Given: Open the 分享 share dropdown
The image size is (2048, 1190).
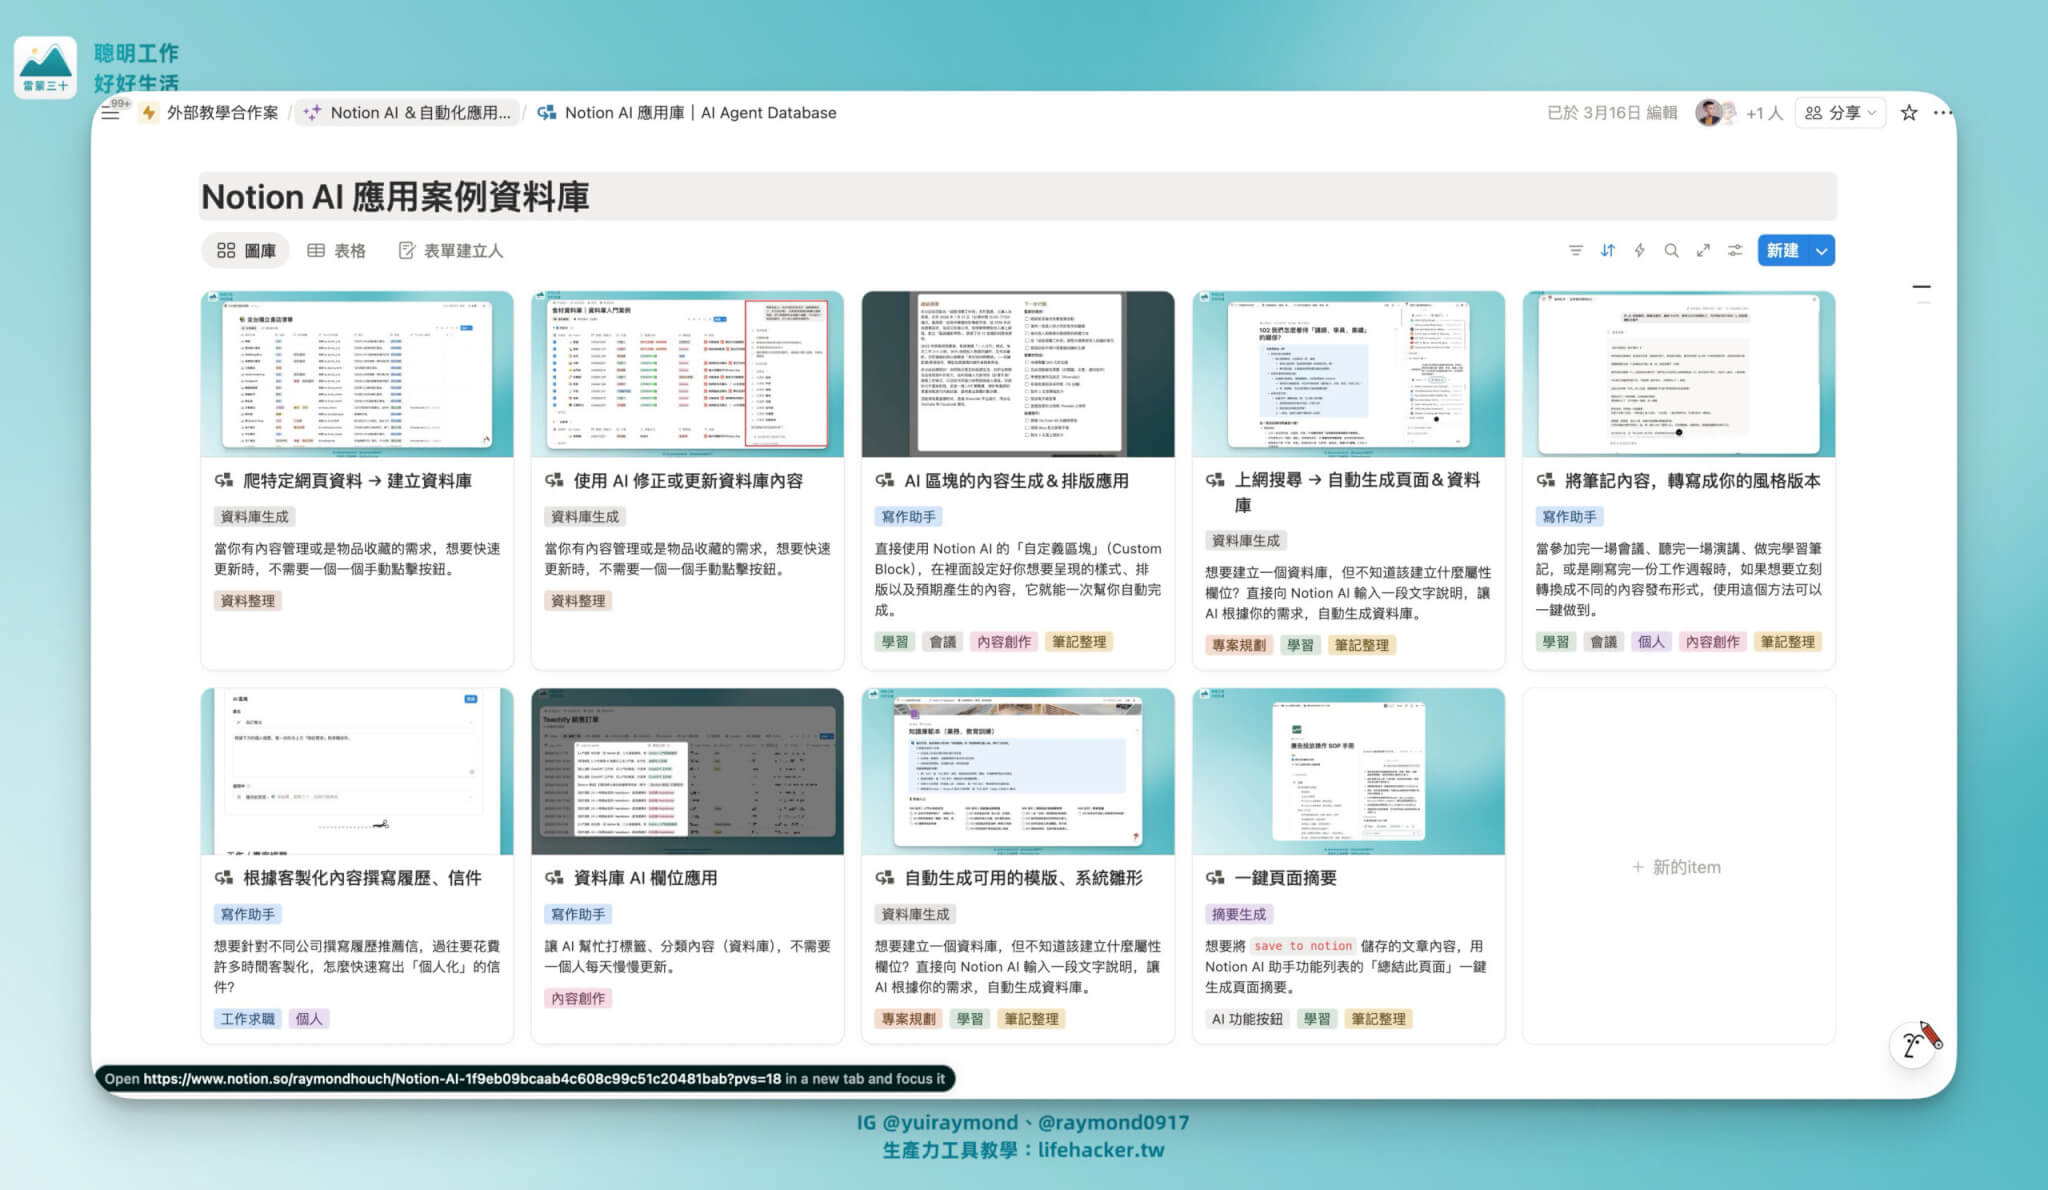Looking at the screenshot, I should coord(1840,113).
